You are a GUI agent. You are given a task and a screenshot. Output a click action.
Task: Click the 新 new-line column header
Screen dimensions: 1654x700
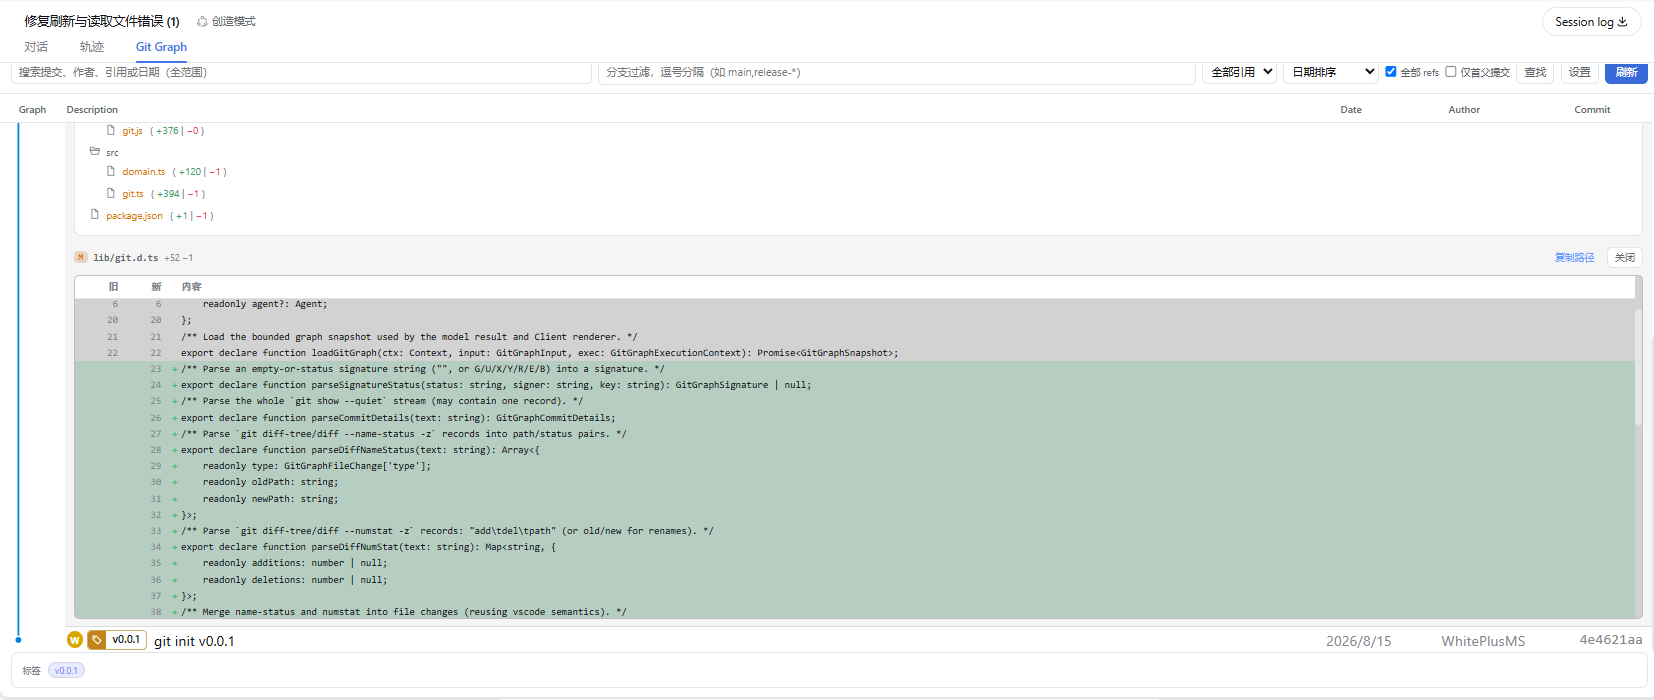(156, 287)
